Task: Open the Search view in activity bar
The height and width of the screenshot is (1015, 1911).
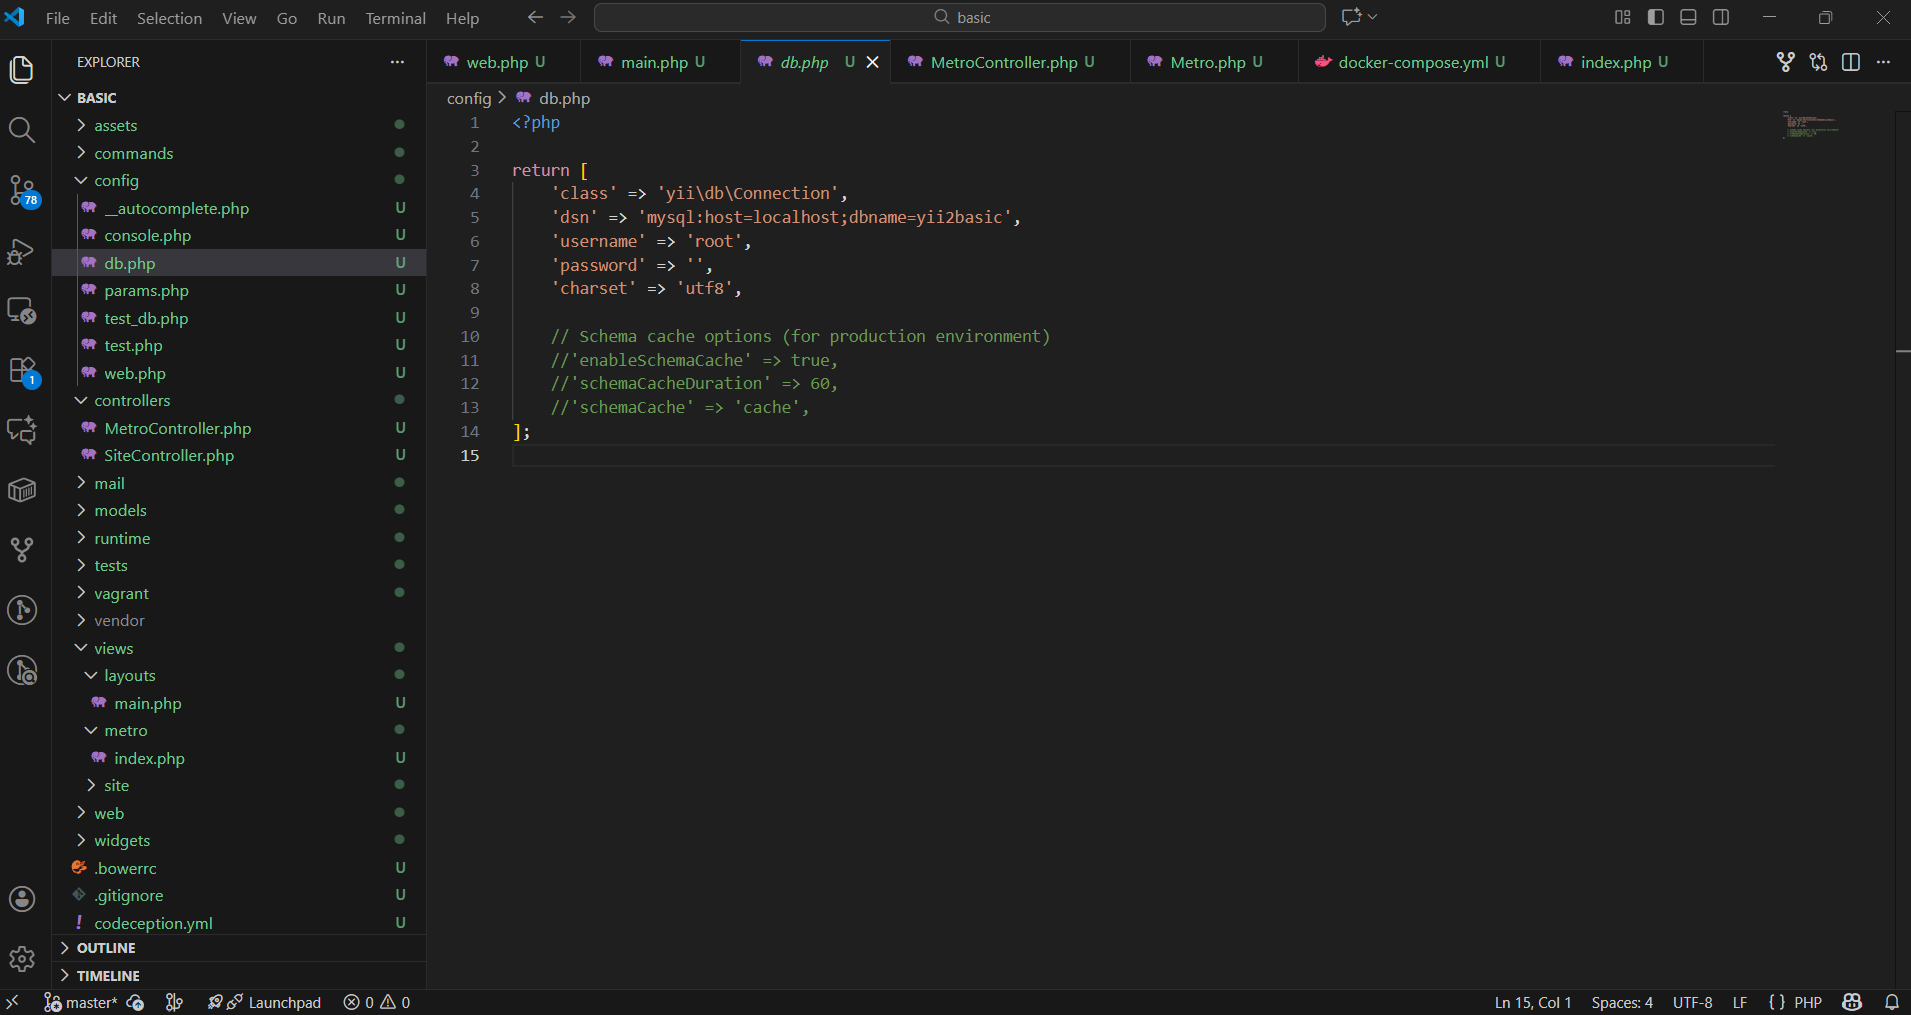Action: (x=22, y=130)
